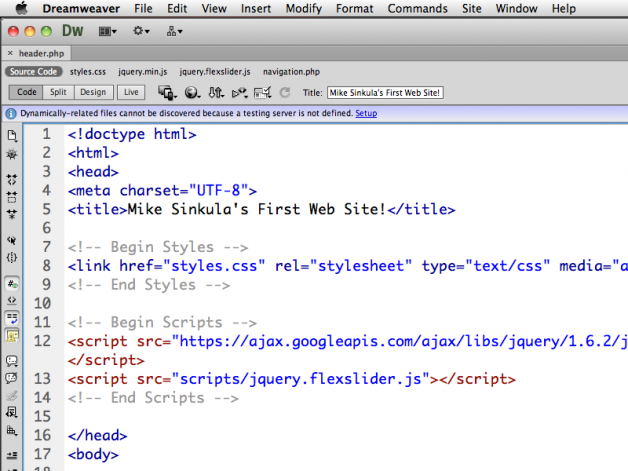Toggle Highlight Invalid Code button

click(12, 301)
